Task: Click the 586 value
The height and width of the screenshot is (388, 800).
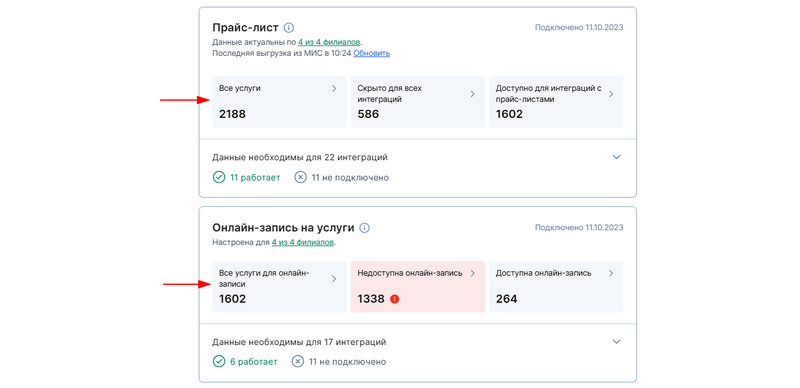Action: (368, 114)
